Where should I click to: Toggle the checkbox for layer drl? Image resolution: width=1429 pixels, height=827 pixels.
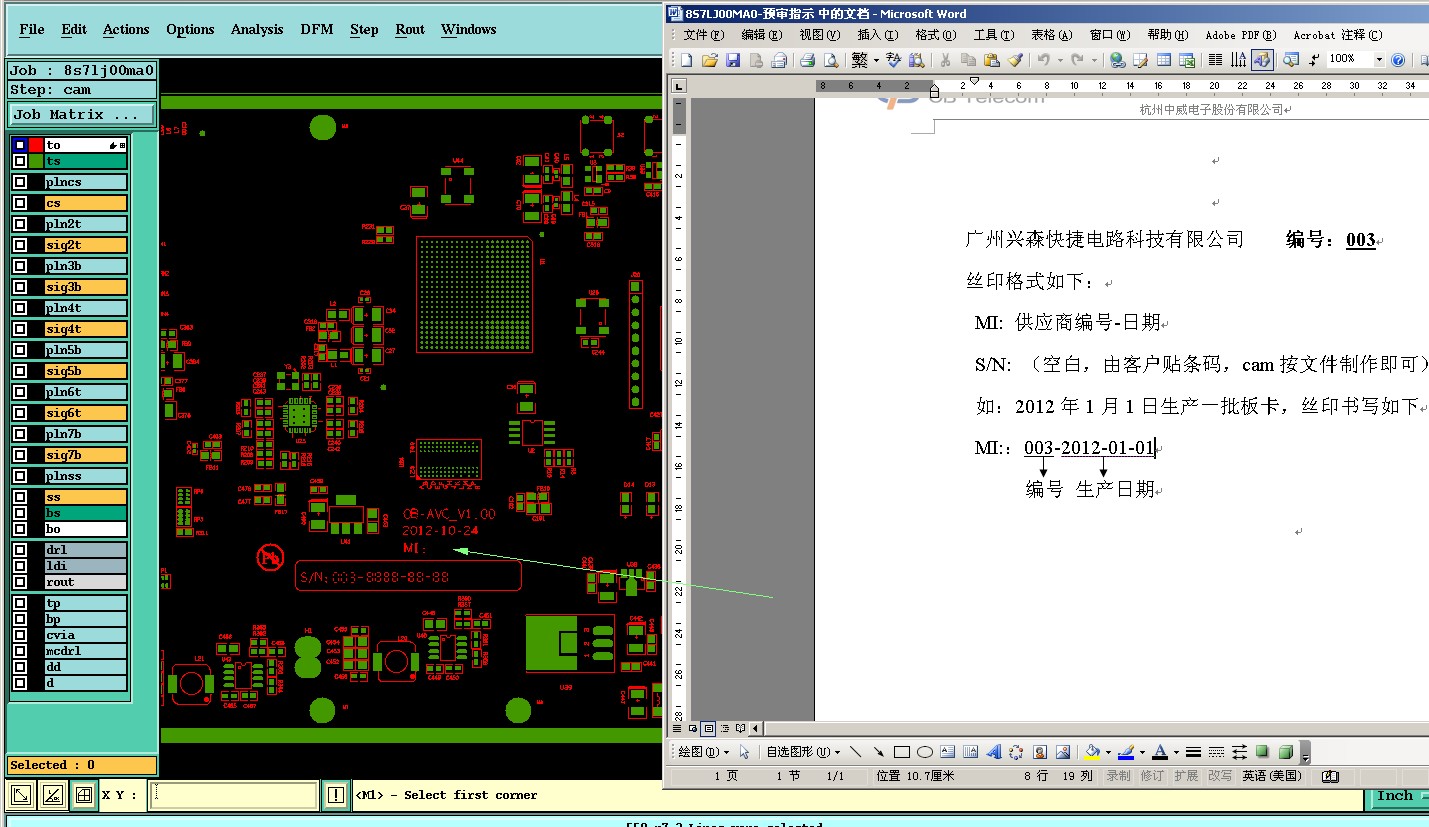(20, 550)
